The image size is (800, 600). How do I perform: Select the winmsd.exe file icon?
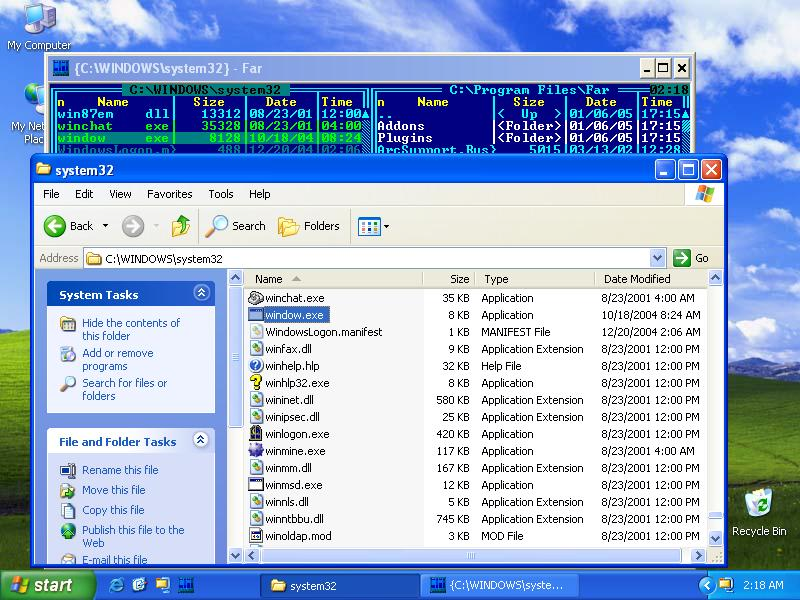point(256,485)
